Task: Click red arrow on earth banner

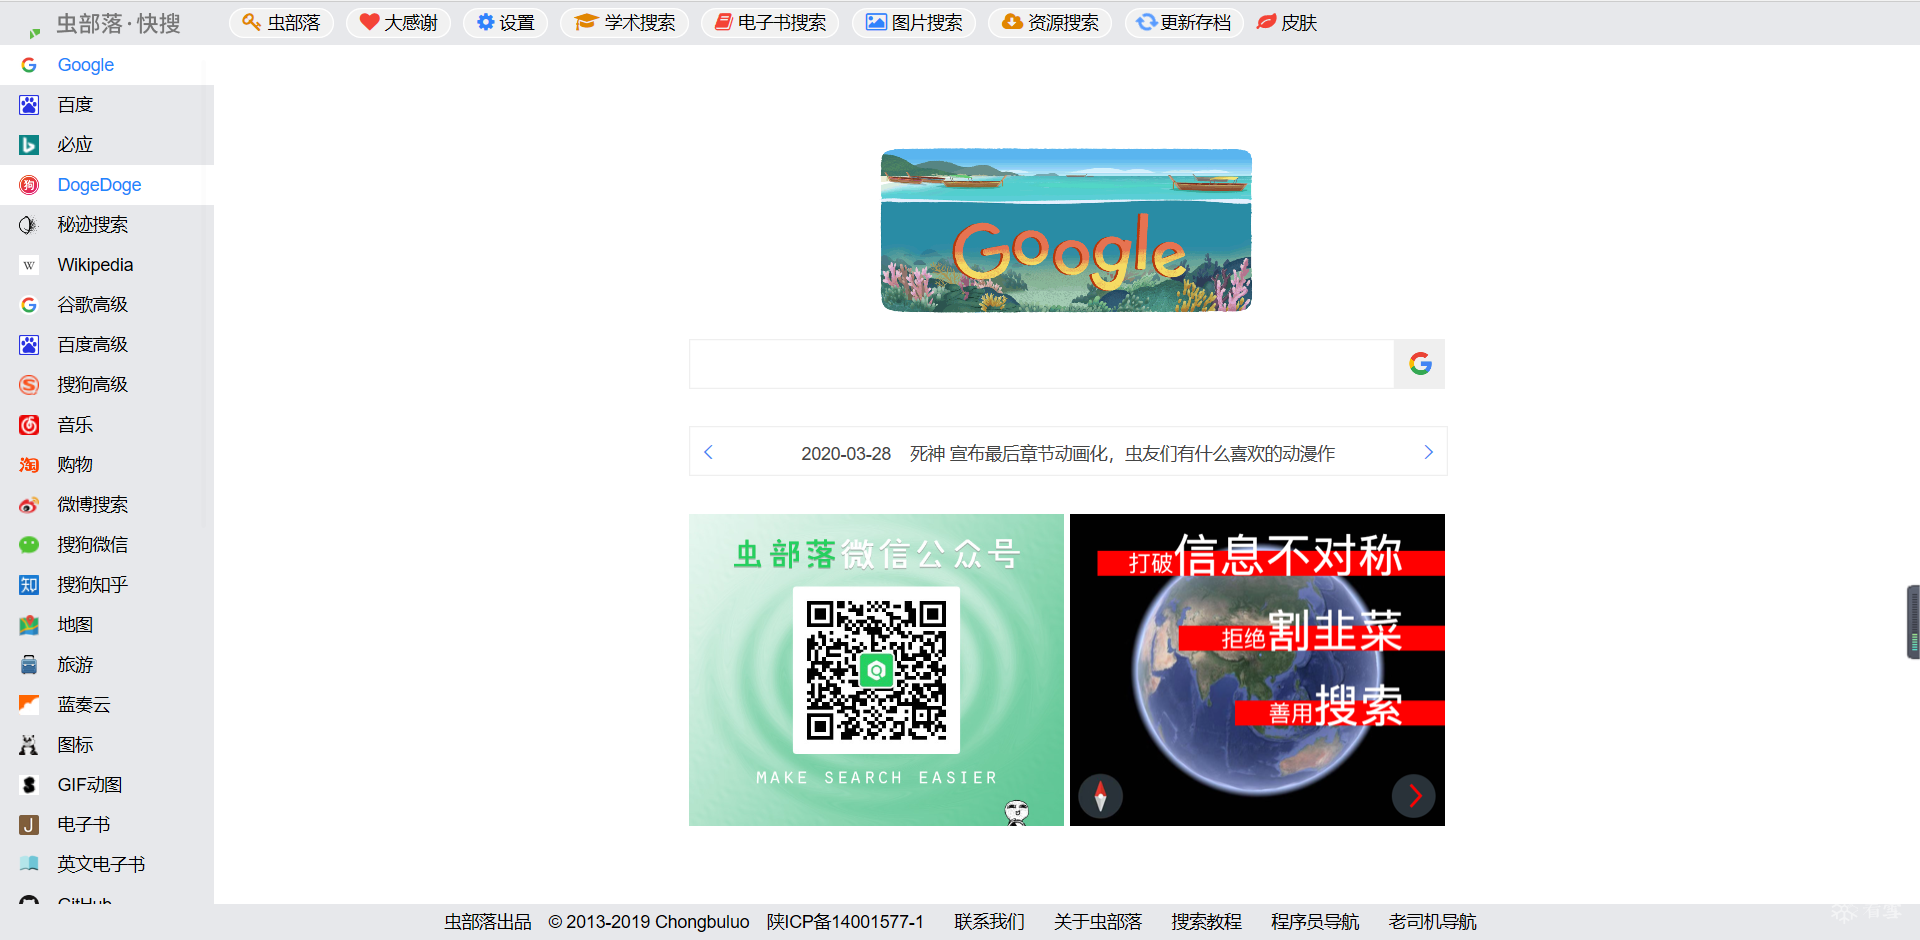Action: [x=1414, y=796]
